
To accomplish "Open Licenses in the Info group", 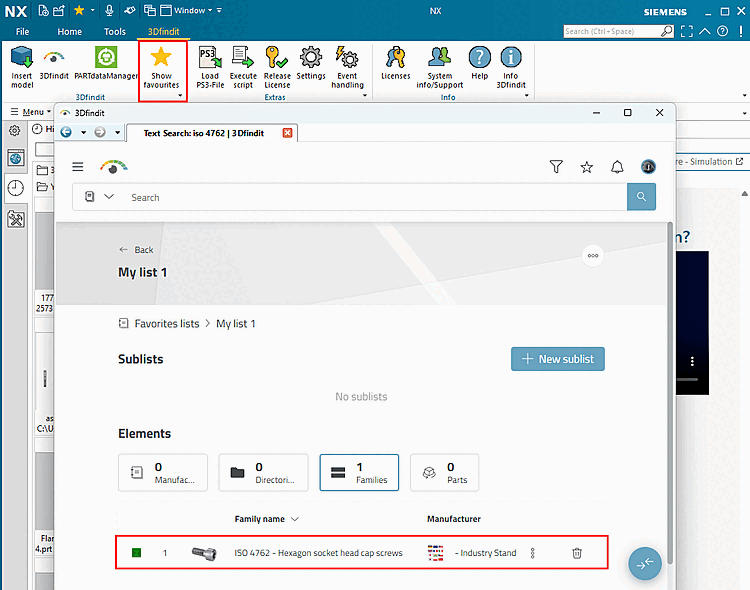I will coord(396,63).
